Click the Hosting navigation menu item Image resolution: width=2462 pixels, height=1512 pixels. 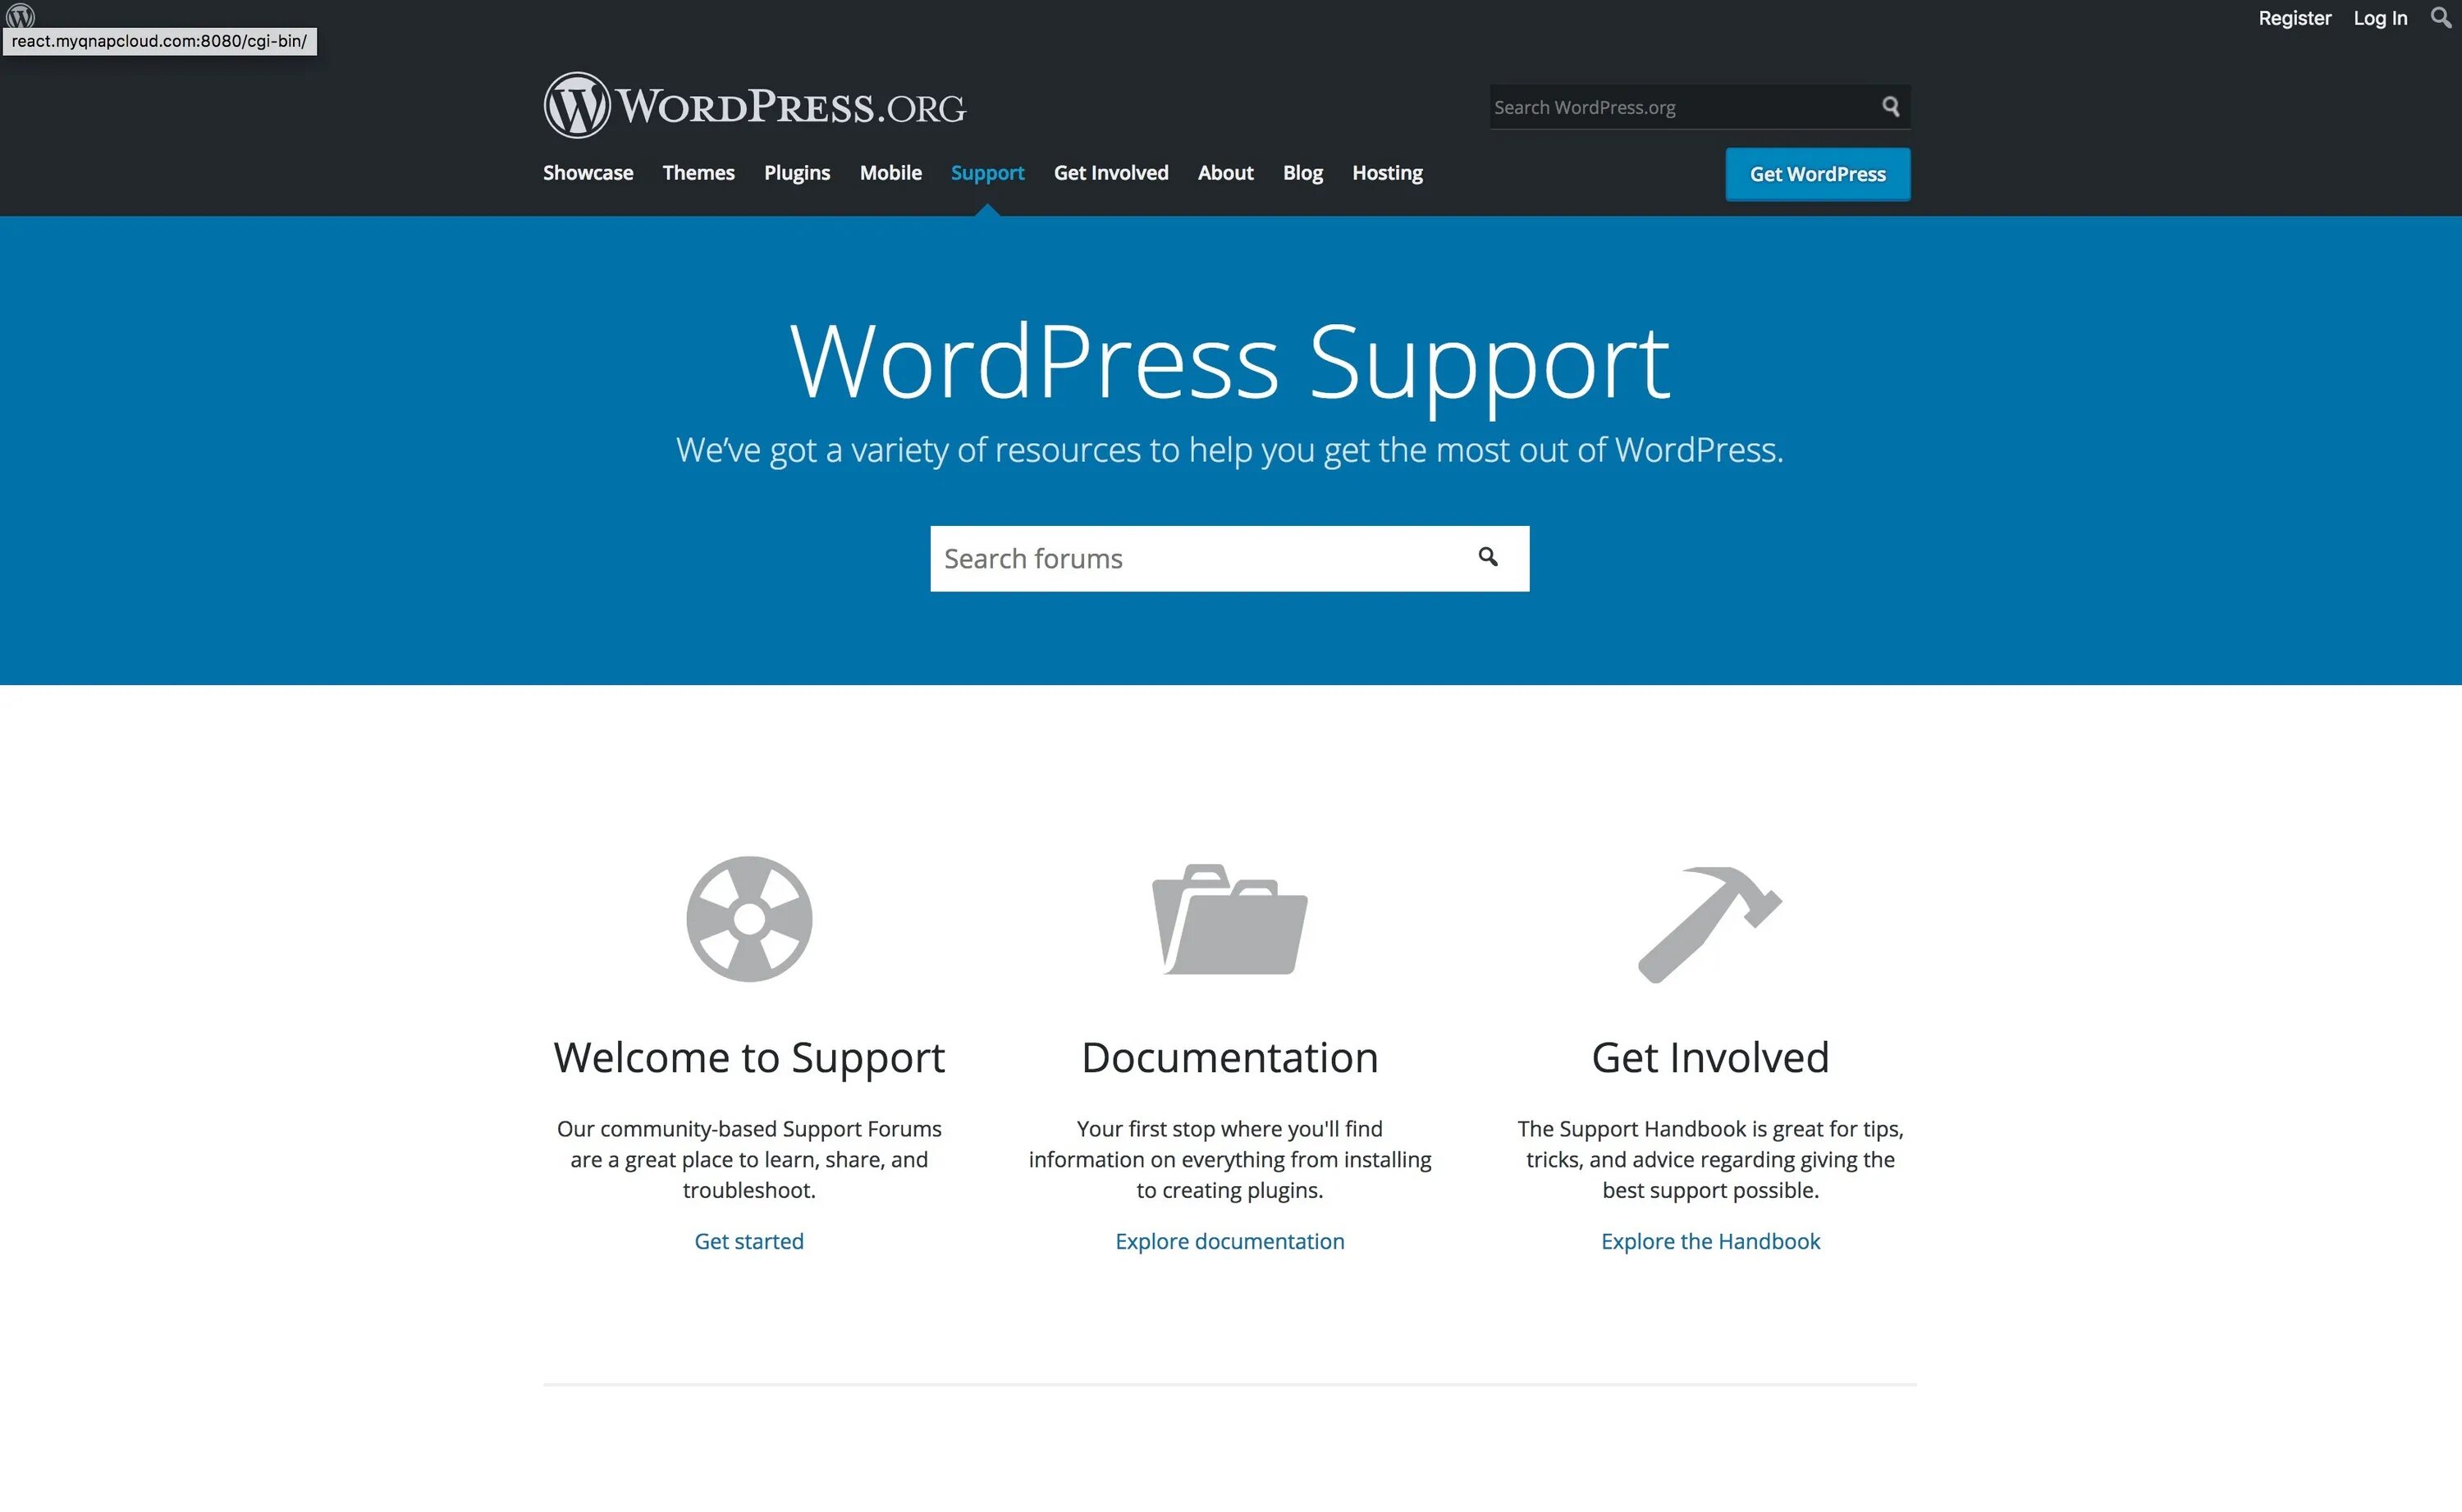coord(1388,172)
